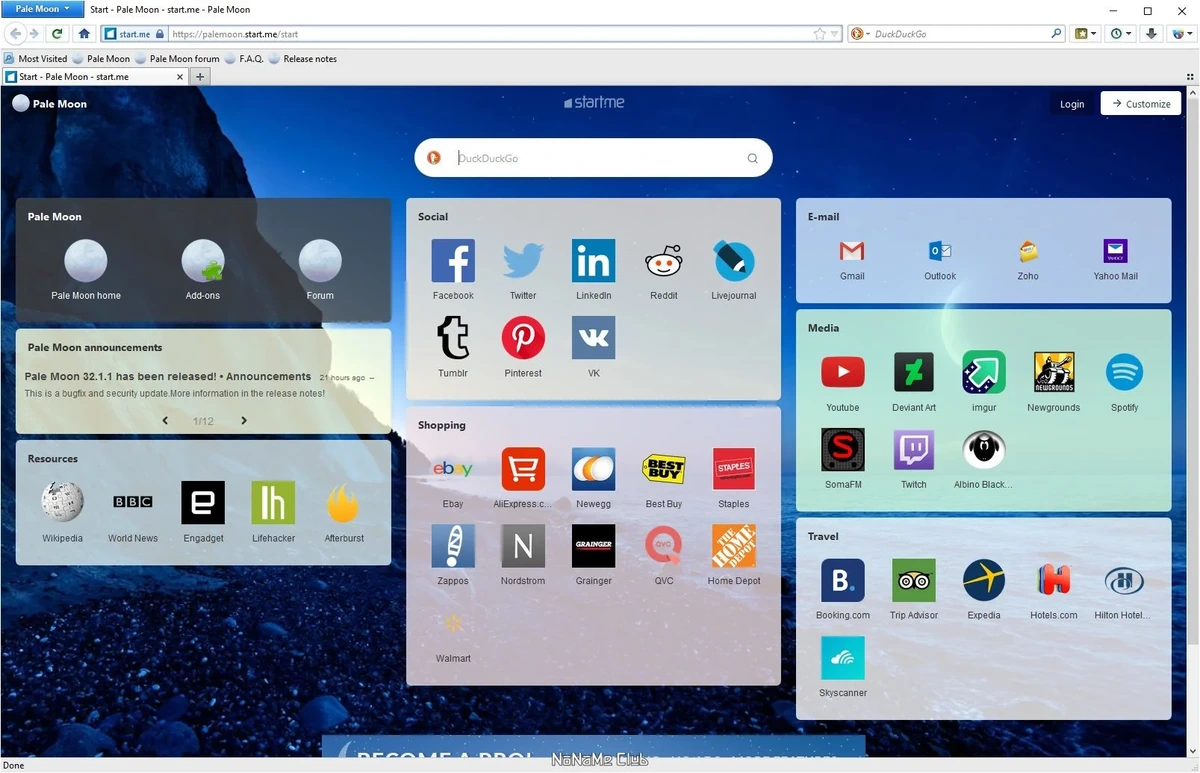Viewport: 1200px width, 773px height.
Task: Open the Home Depot icon
Action: click(734, 546)
